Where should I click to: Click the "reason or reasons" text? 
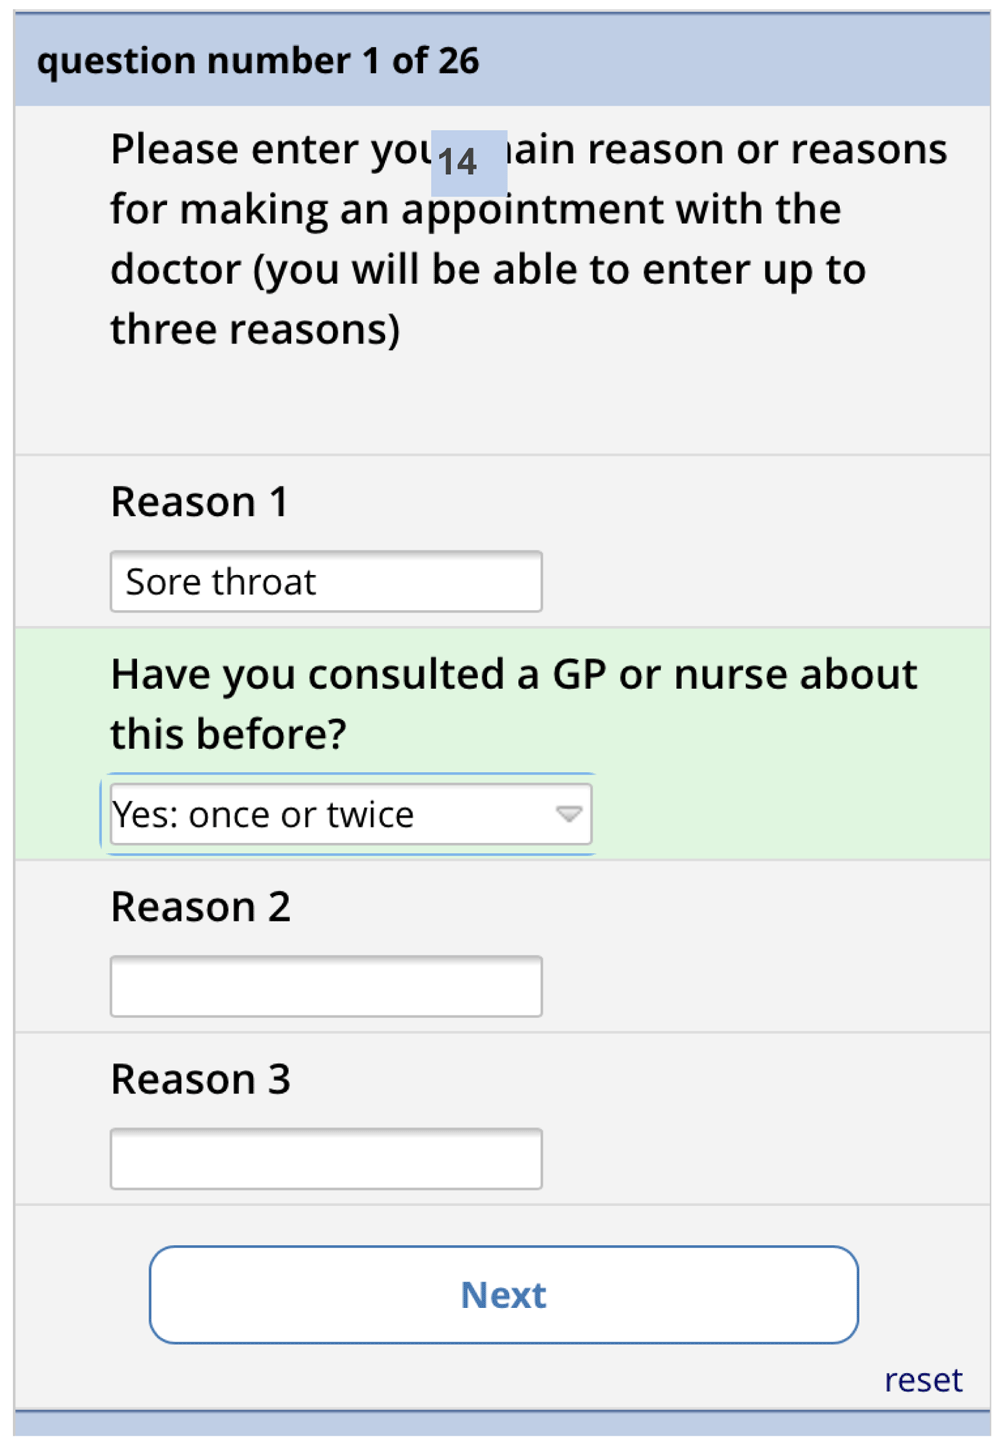766,150
